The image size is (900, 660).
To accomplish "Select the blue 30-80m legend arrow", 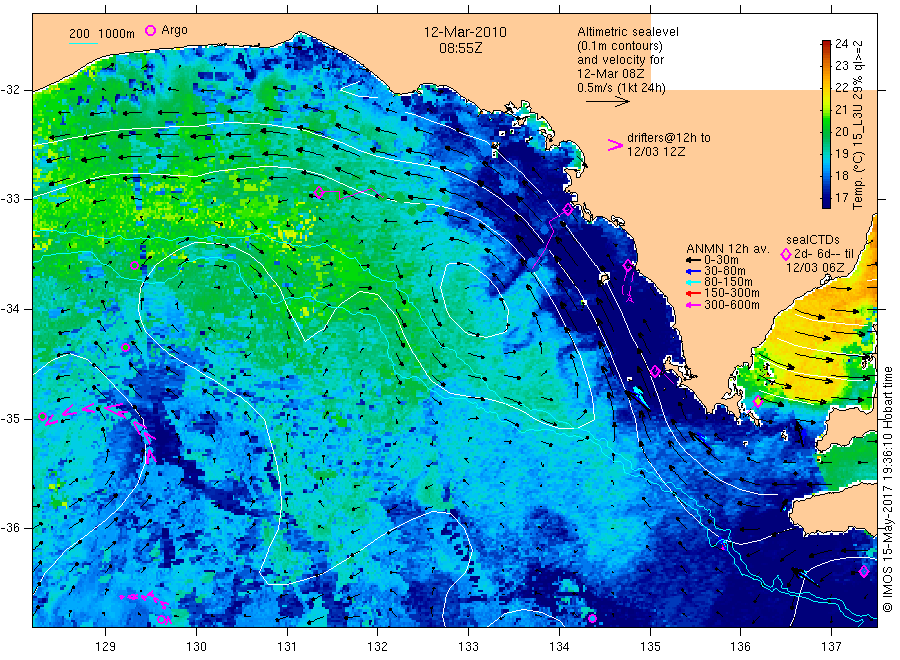I will click(x=693, y=271).
